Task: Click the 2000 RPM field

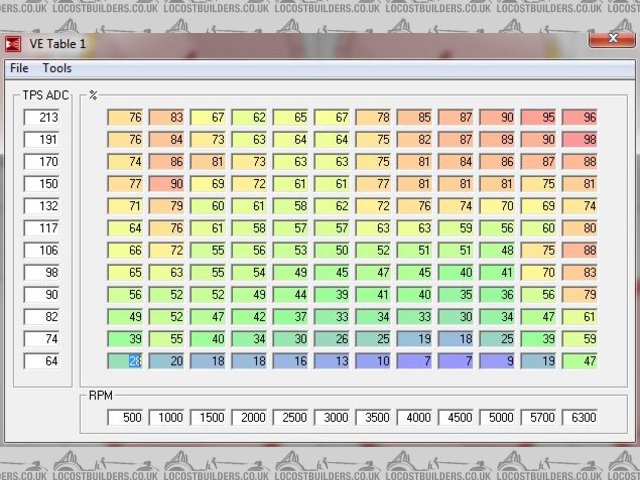Action: point(250,417)
